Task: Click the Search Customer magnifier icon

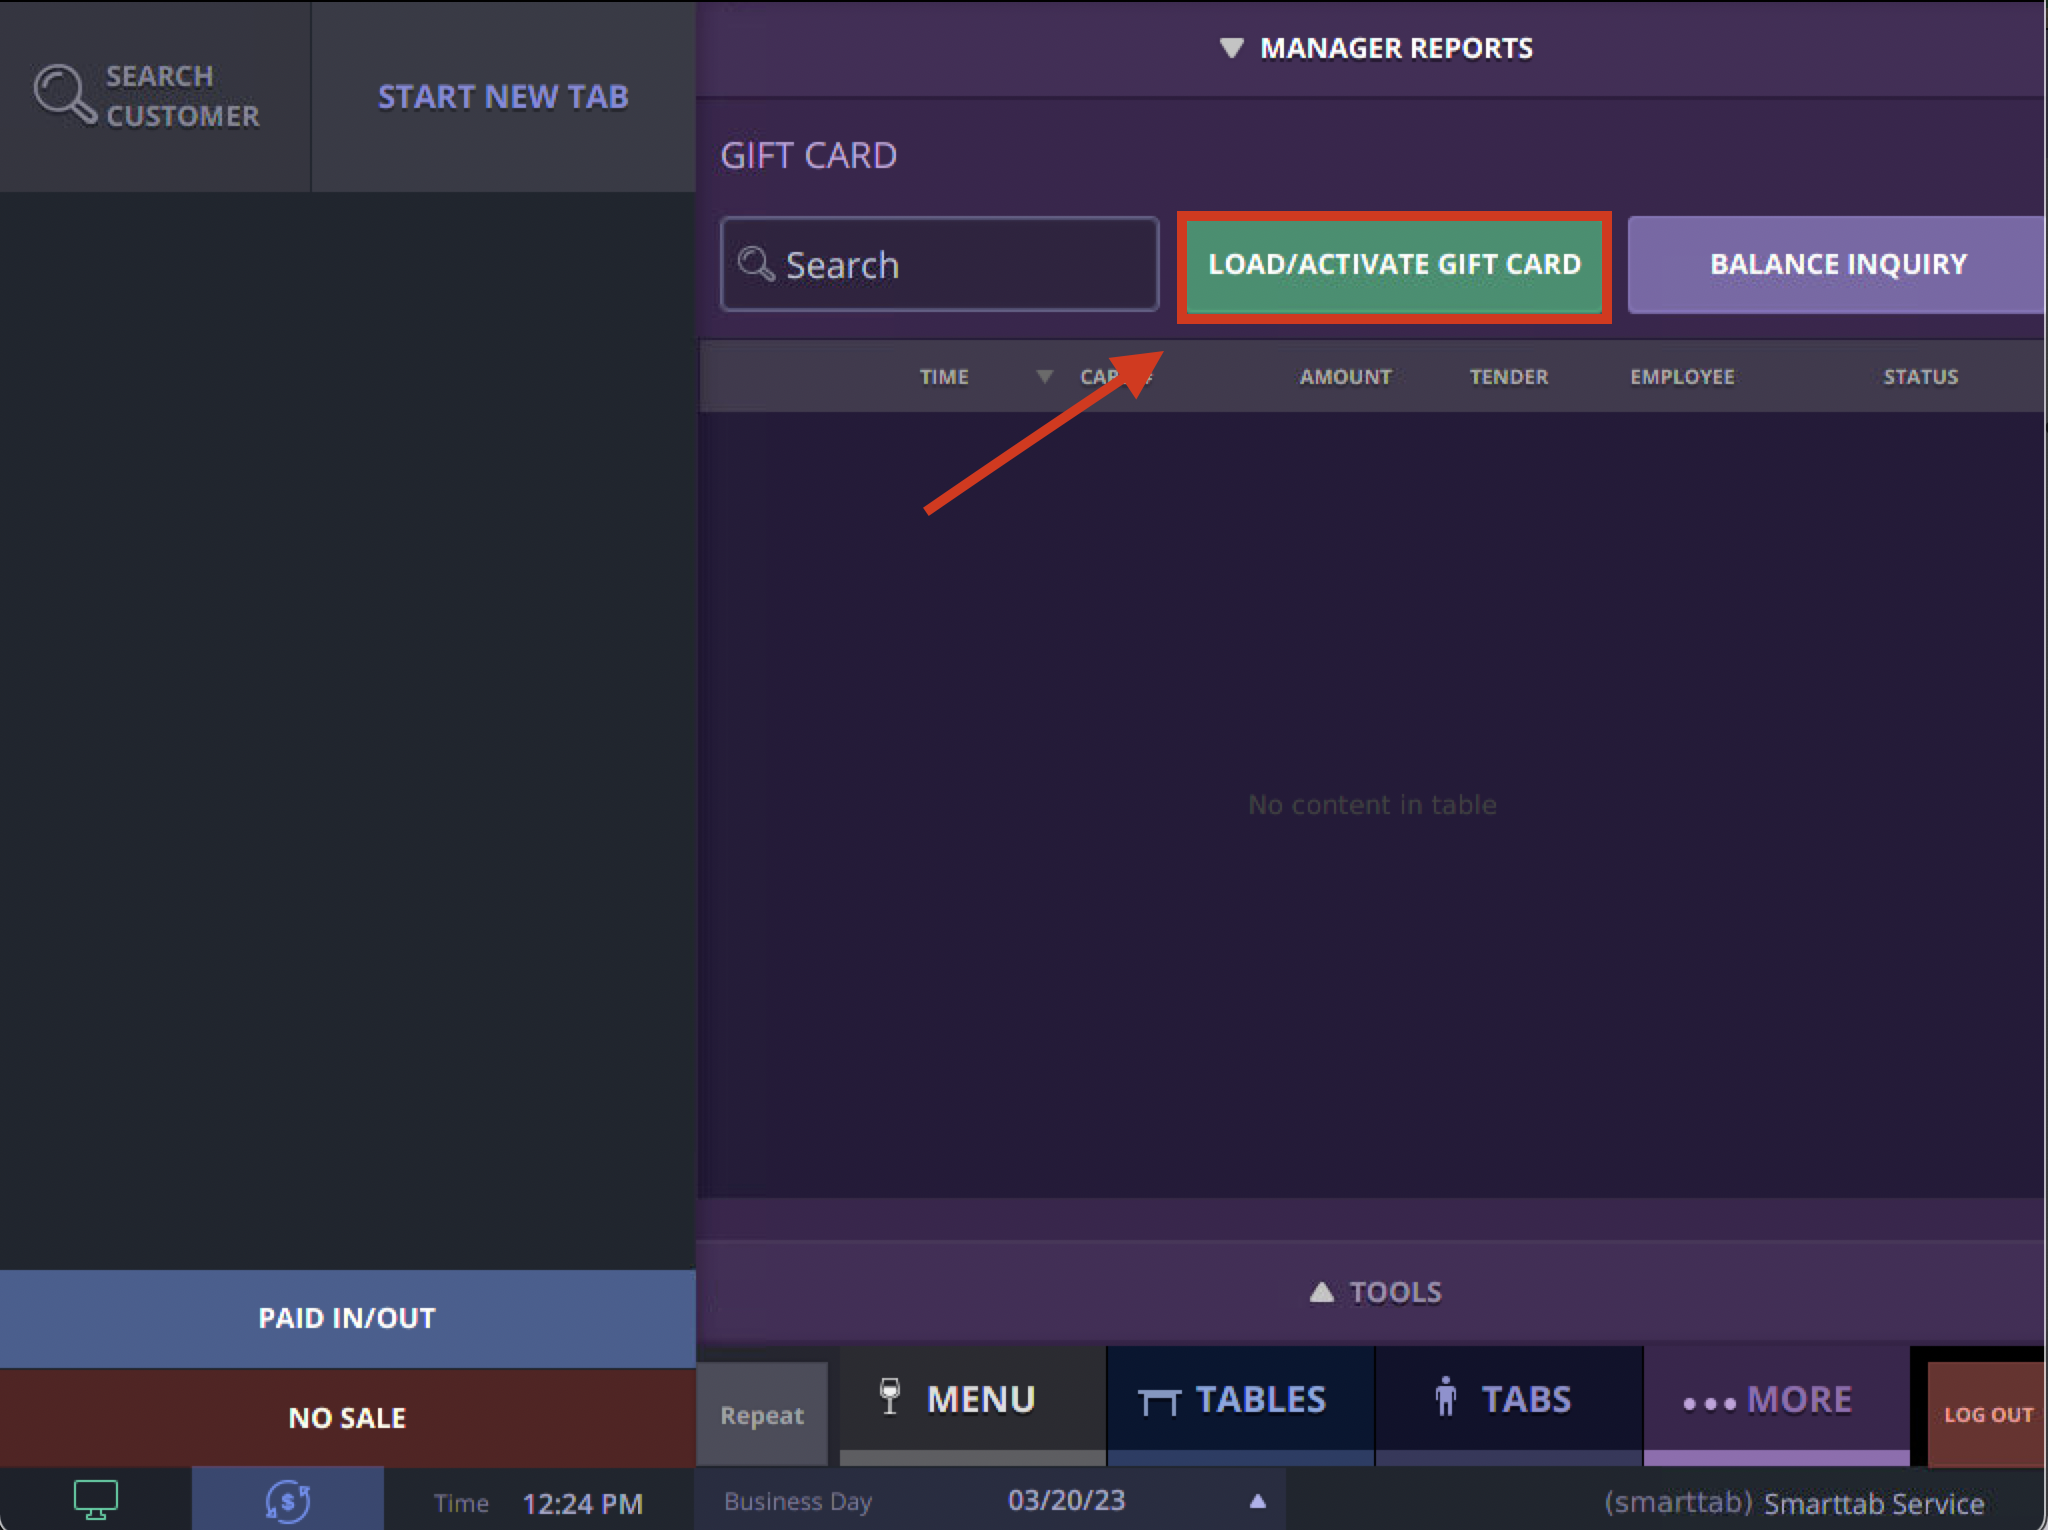Action: pyautogui.click(x=64, y=94)
